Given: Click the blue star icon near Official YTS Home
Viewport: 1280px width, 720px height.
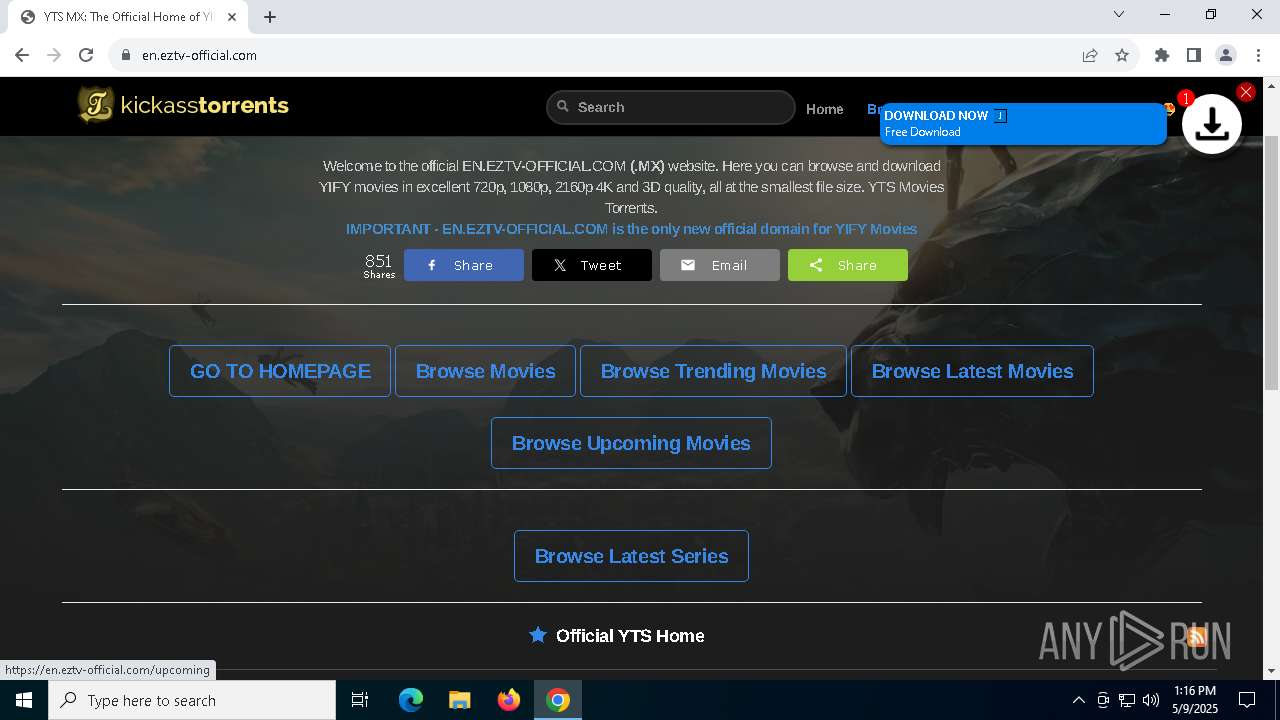Looking at the screenshot, I should pos(538,635).
